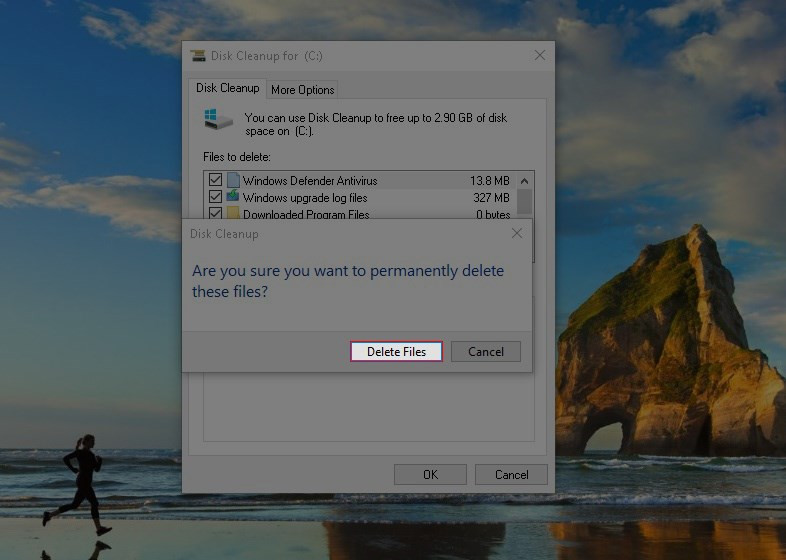This screenshot has width=786, height=560.
Task: Click the file list scroll up arrow
Action: 524,181
